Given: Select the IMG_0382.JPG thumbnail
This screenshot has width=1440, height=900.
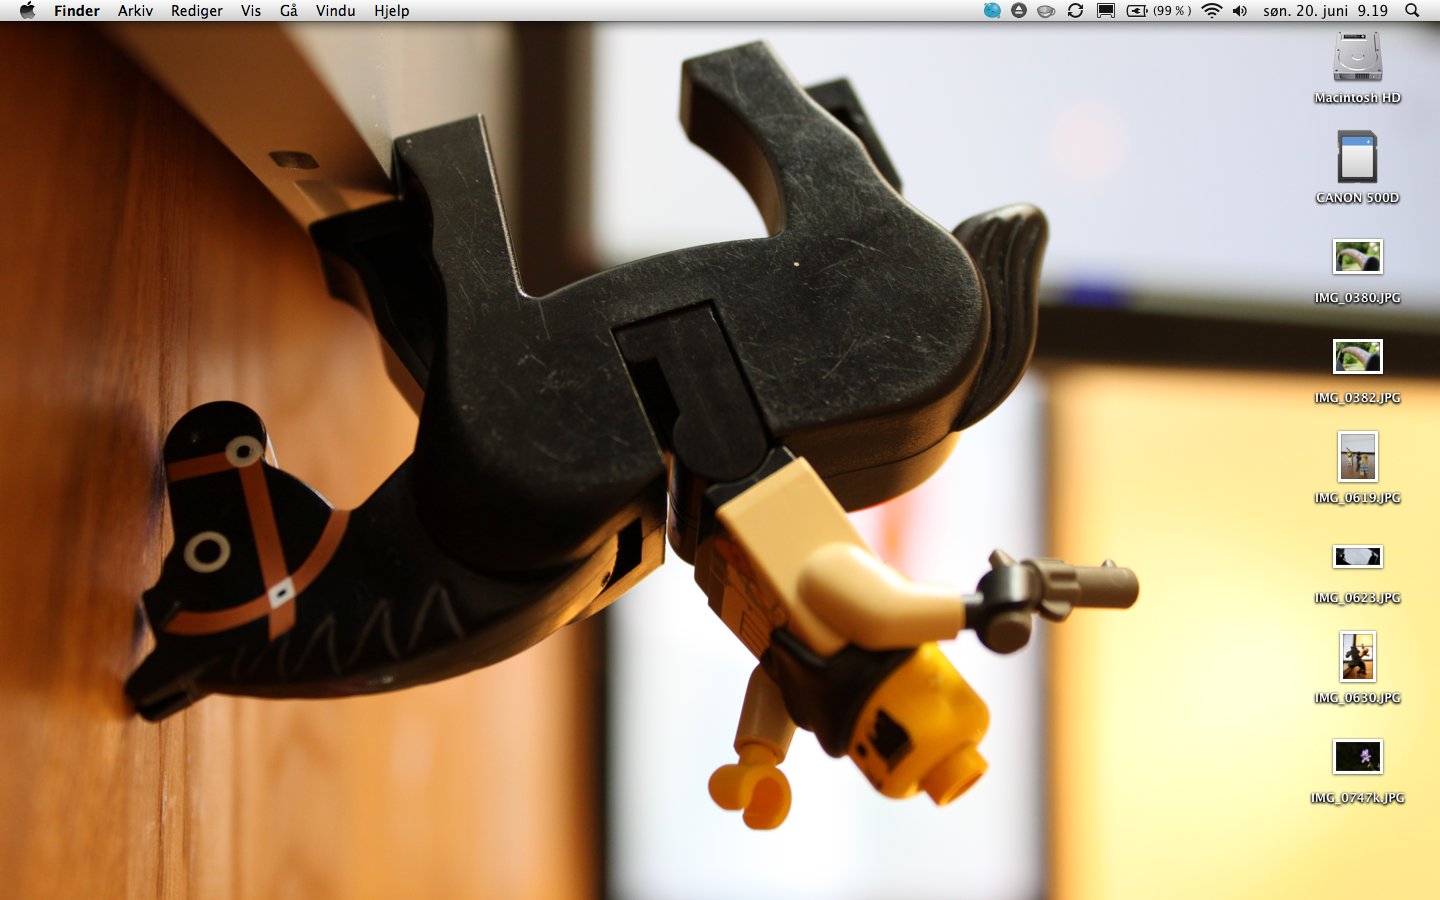Looking at the screenshot, I should 1357,357.
